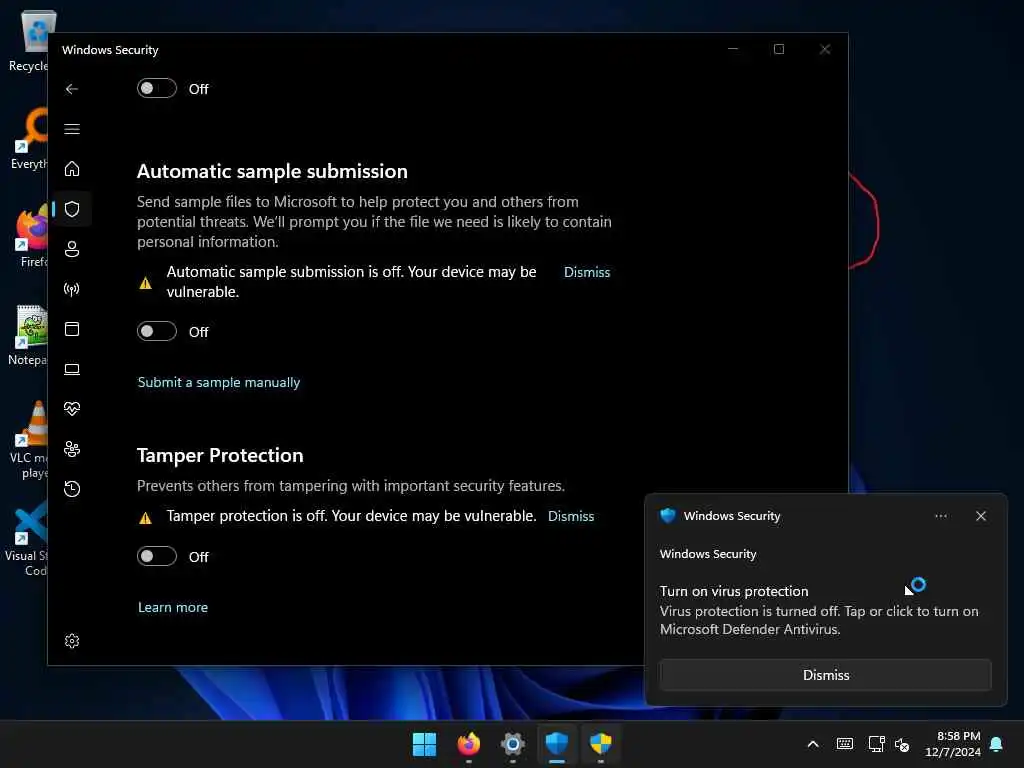Minimize the Windows Security window
The width and height of the screenshot is (1024, 768).
click(x=733, y=49)
